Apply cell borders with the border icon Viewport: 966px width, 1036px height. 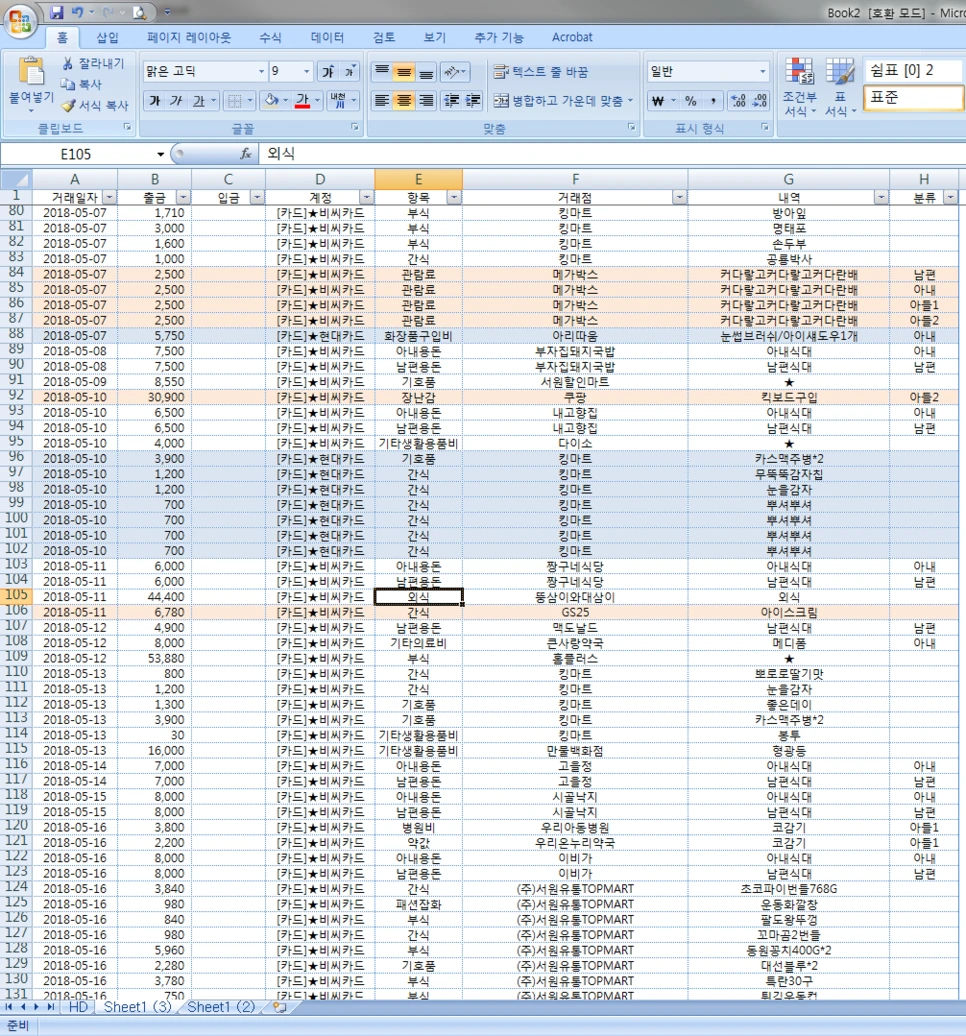[235, 100]
